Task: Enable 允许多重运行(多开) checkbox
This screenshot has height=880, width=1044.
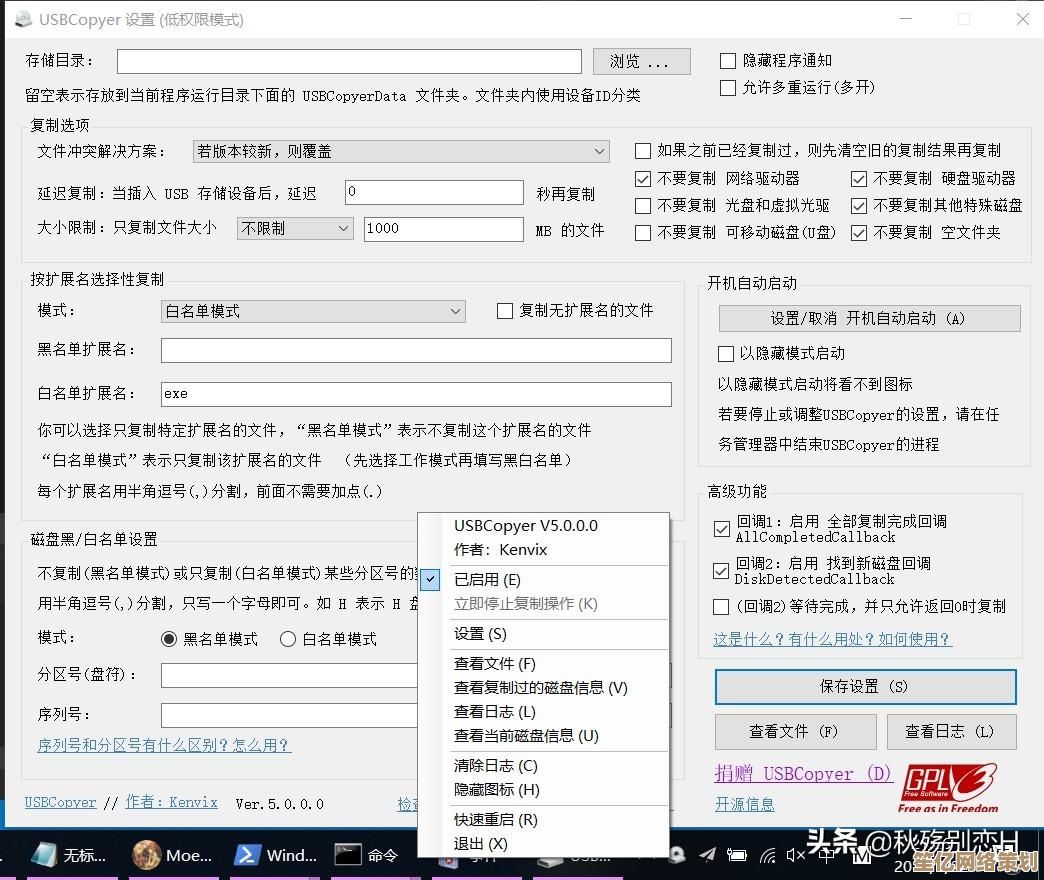Action: [728, 88]
